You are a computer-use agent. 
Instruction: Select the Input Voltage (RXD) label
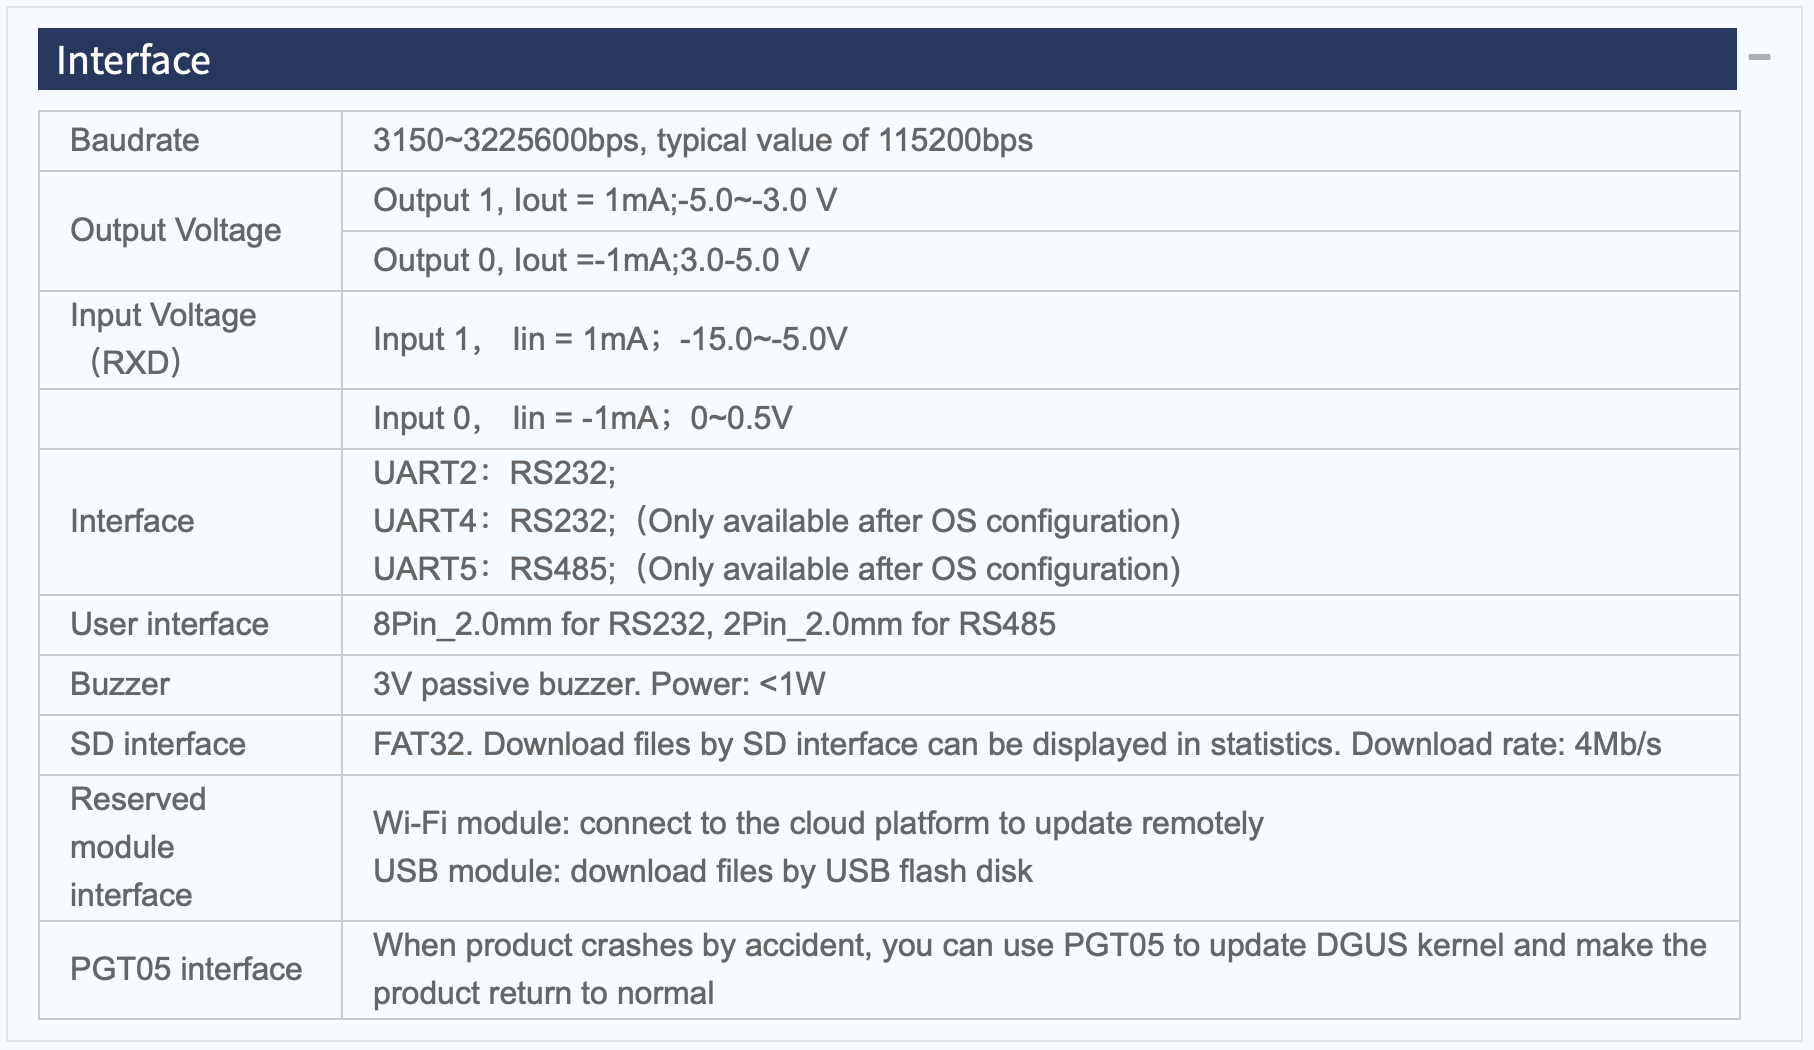click(163, 339)
